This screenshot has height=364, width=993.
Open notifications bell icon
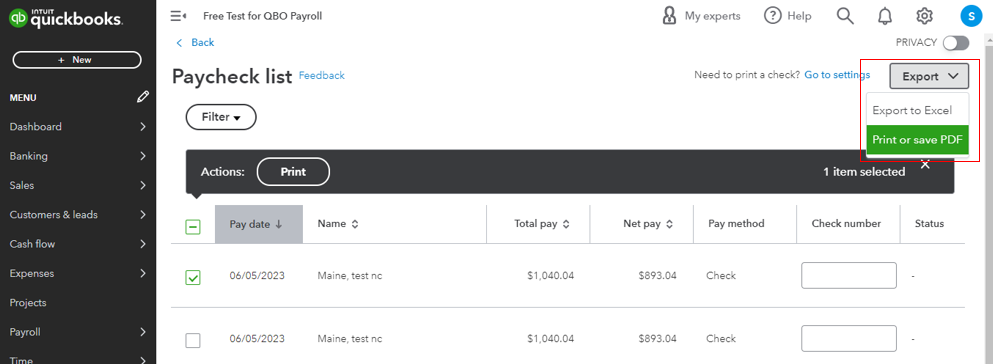click(x=885, y=16)
